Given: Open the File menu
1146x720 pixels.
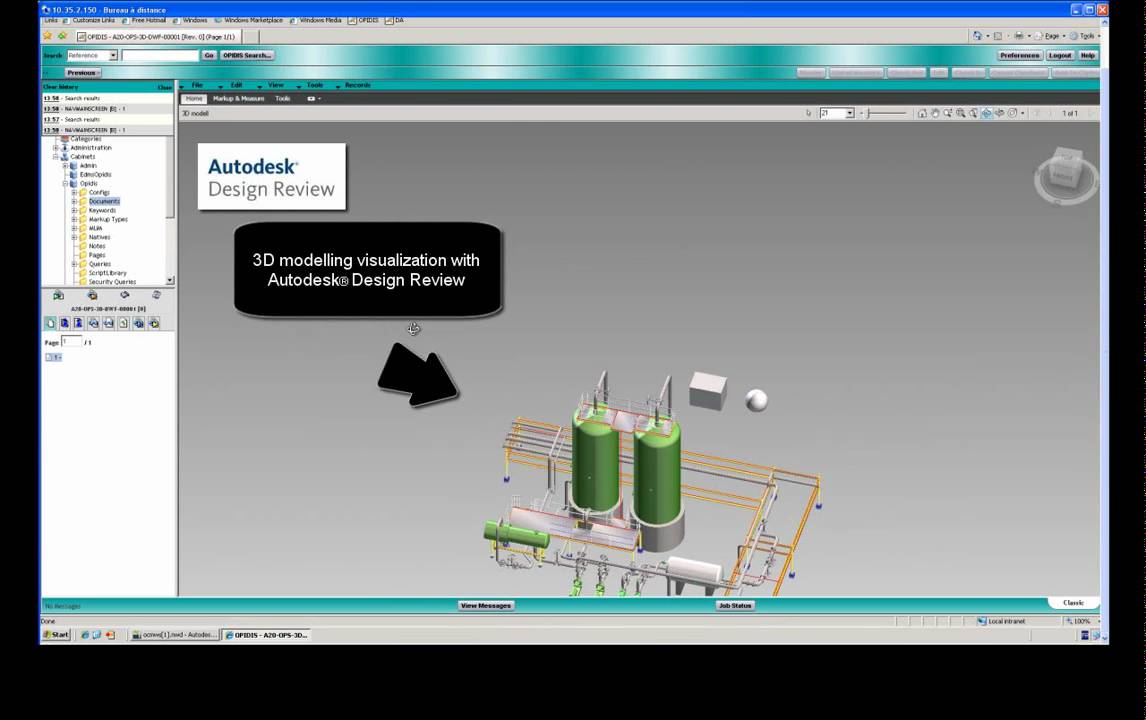Looking at the screenshot, I should [x=197, y=86].
